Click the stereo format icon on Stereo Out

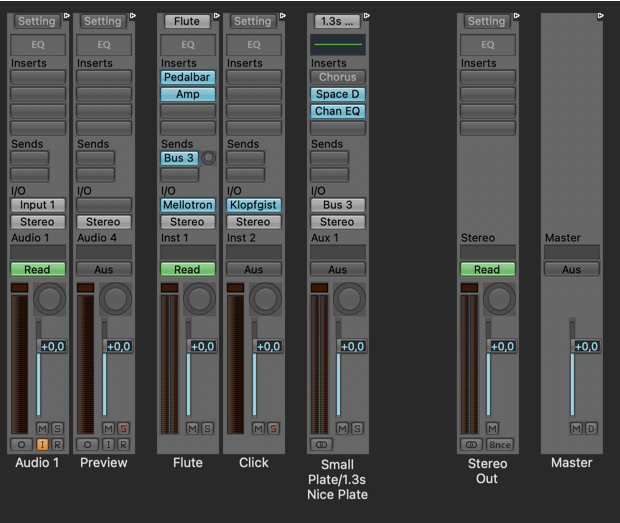coord(470,444)
